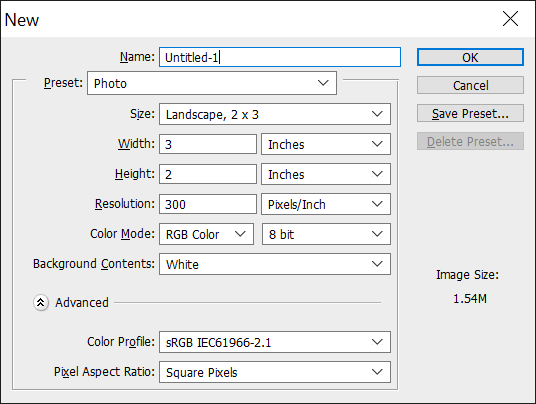Click the 1.54M image size value
Screen dimensions: 536x404
[470, 299]
